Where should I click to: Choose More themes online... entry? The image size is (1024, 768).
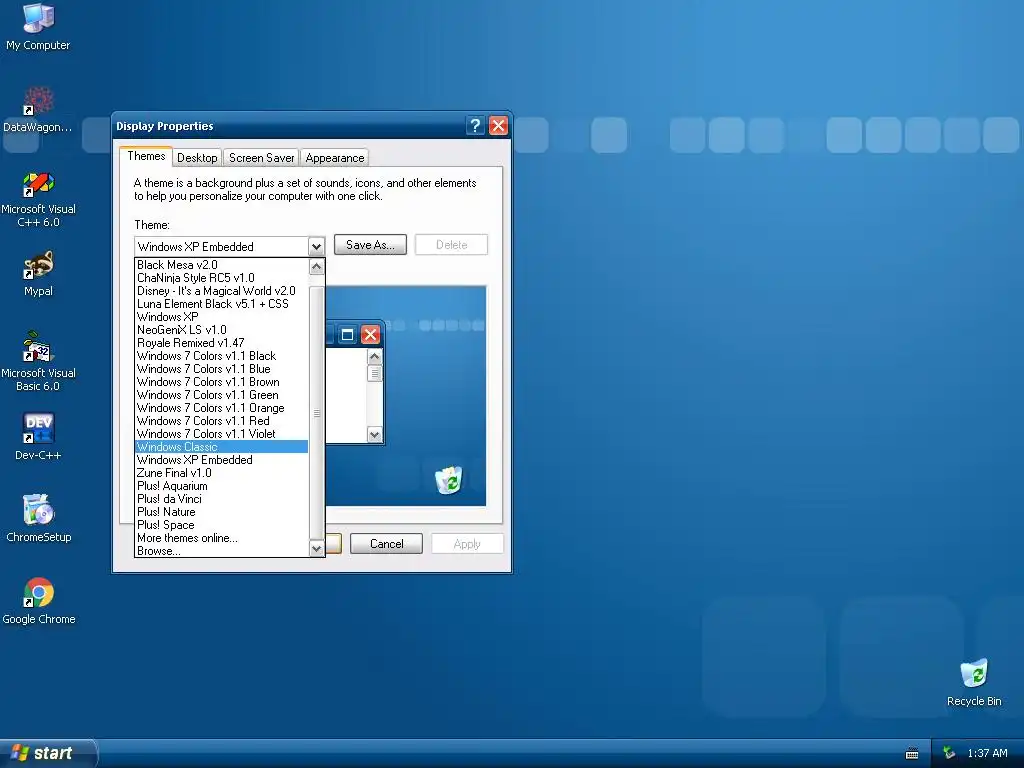coord(221,538)
